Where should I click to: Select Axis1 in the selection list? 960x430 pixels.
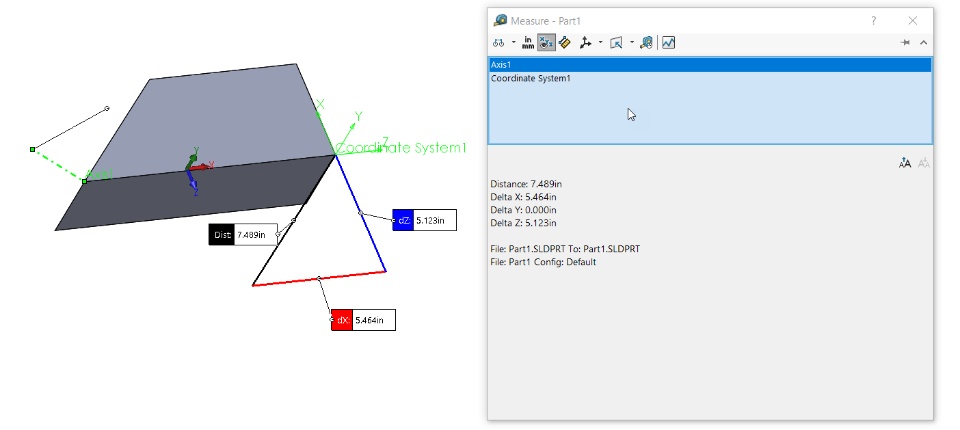(x=710, y=65)
